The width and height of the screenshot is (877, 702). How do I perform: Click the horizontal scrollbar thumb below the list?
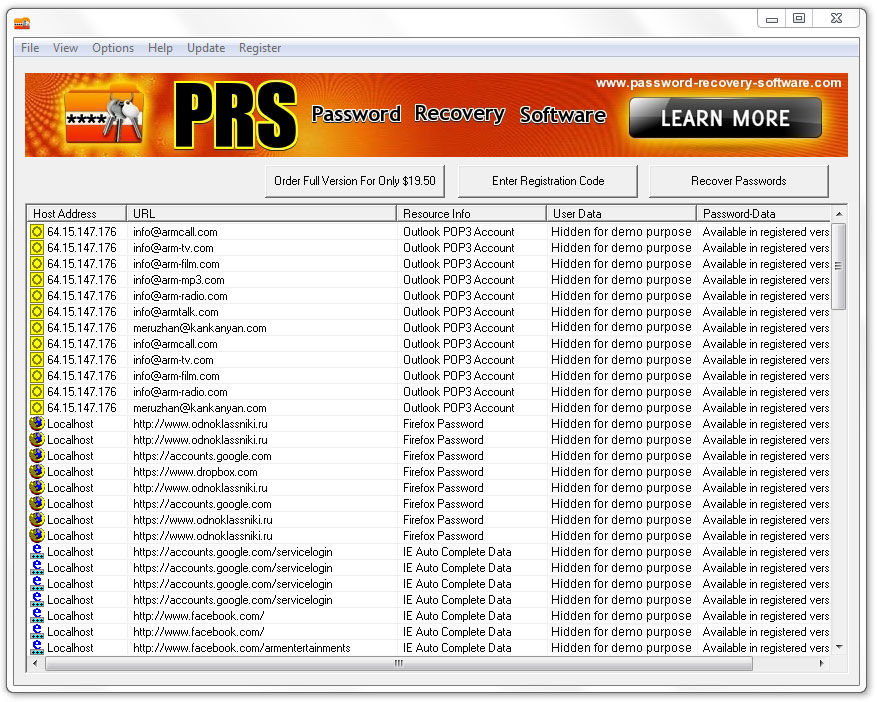point(398,663)
